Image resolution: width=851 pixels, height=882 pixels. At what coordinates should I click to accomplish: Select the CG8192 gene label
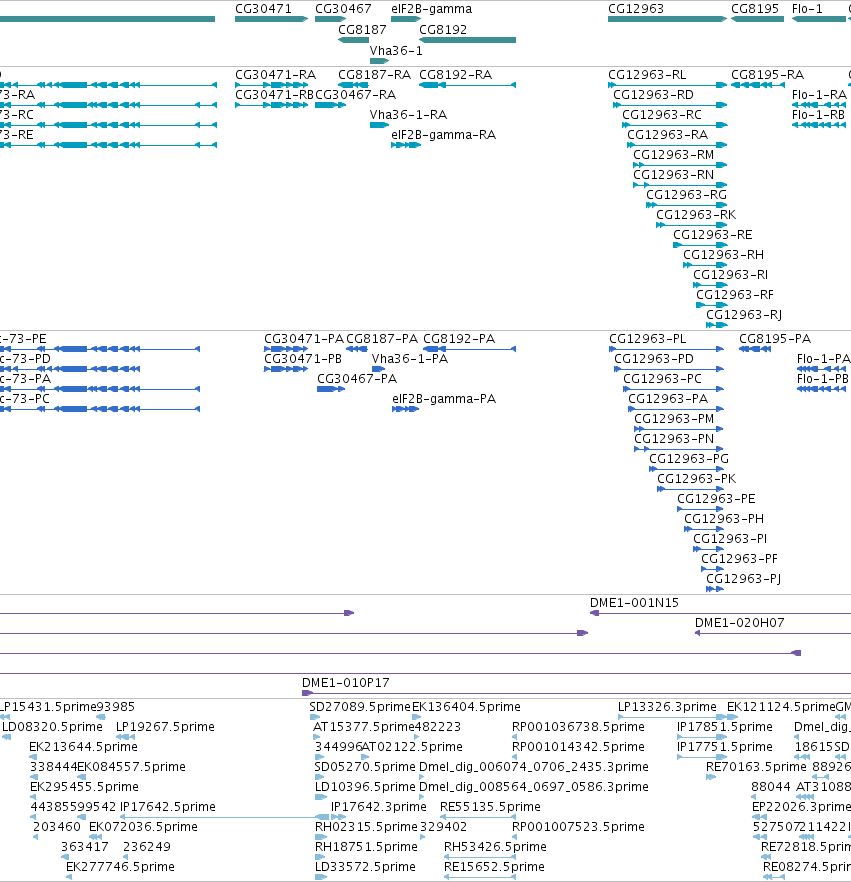click(x=443, y=30)
